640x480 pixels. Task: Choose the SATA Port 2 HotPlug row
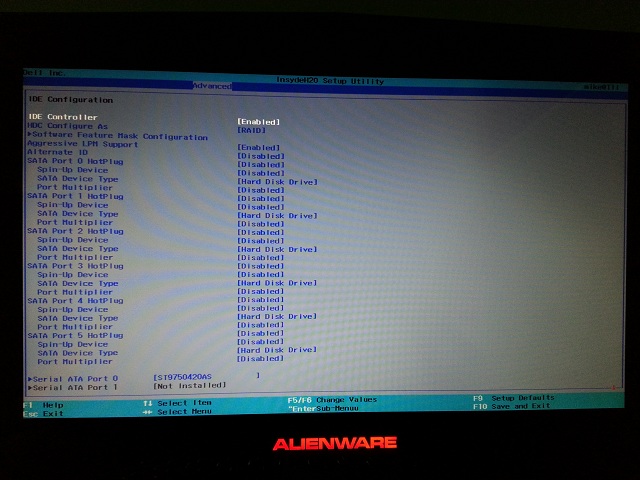point(75,231)
